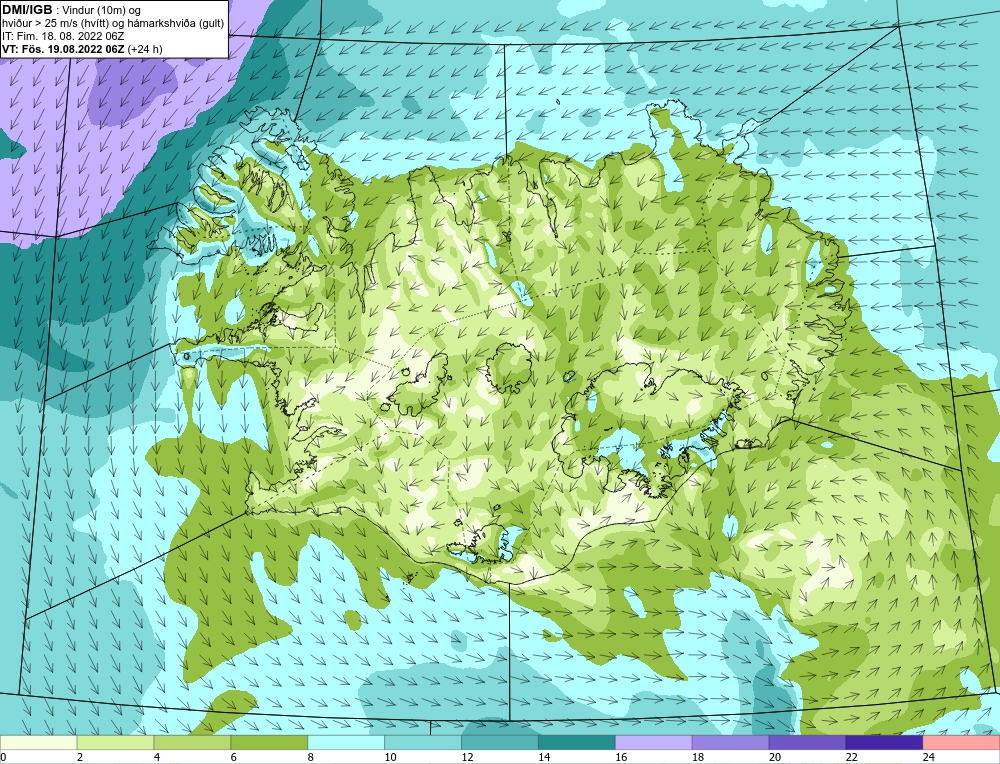This screenshot has width=1000, height=764.
Task: Click the violet 18–20 m/s legend swatch
Action: [x=730, y=742]
